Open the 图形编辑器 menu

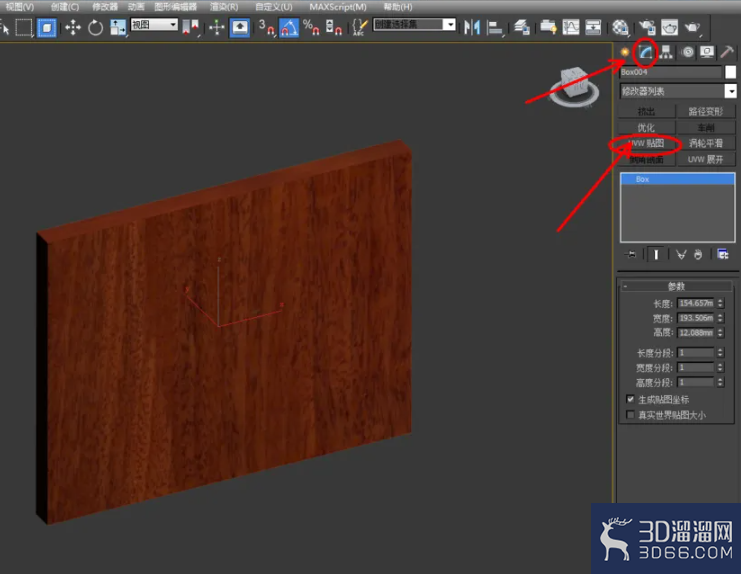(175, 7)
